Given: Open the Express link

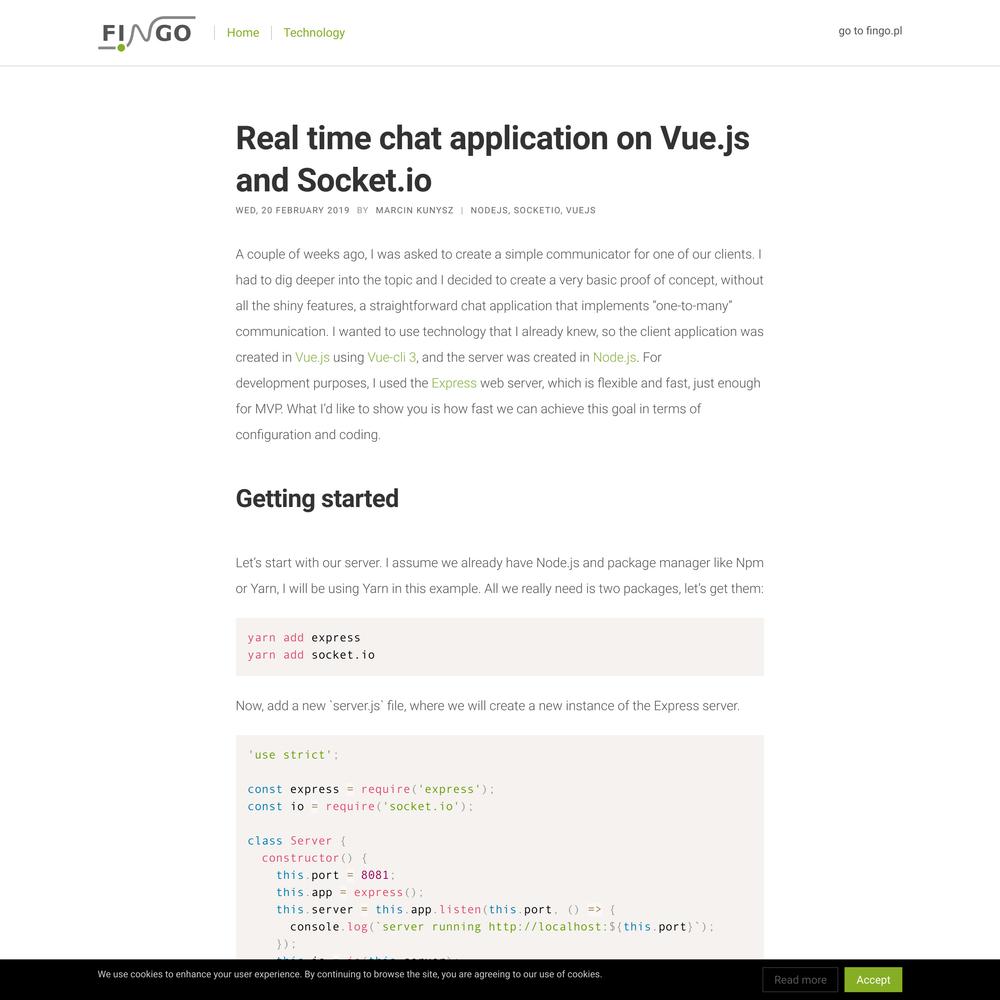Looking at the screenshot, I should point(453,383).
